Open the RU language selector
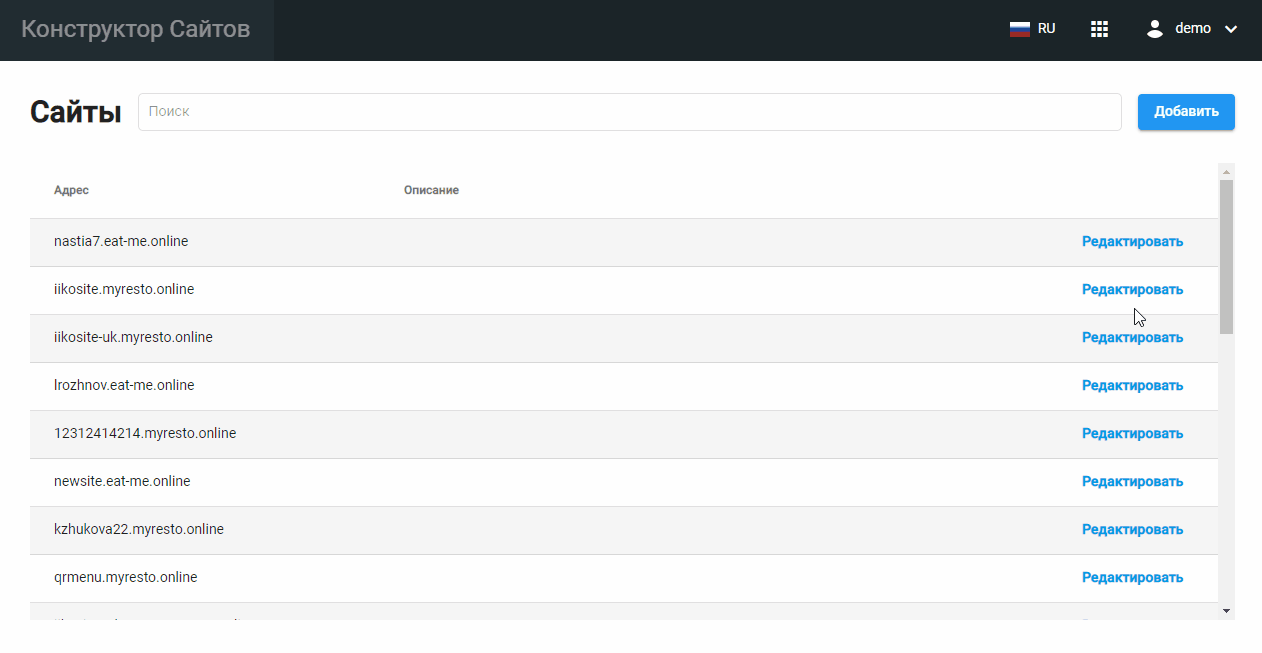Viewport: 1262px width, 653px height. tap(1046, 29)
